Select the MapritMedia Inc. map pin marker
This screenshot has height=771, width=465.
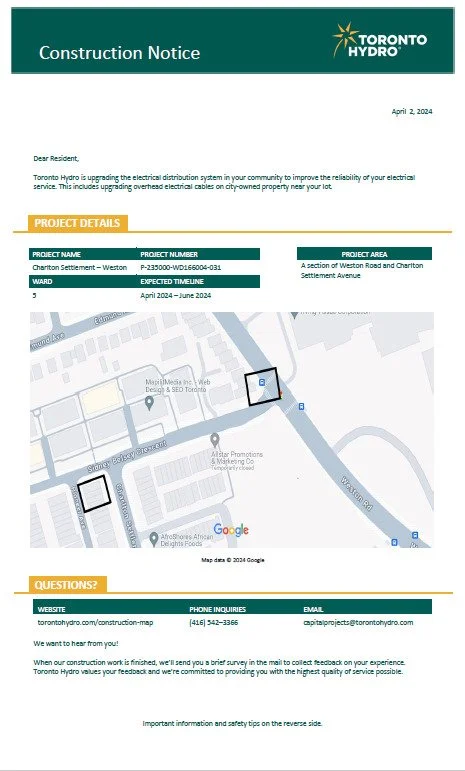149,404
